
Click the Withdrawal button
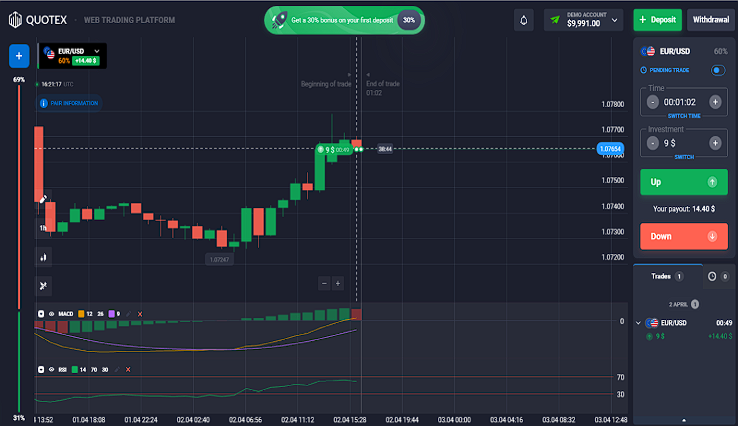pyautogui.click(x=711, y=19)
